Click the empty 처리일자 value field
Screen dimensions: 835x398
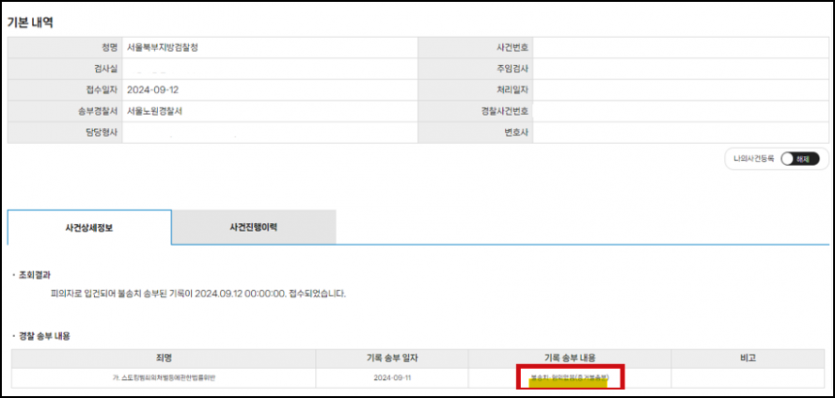pos(681,90)
